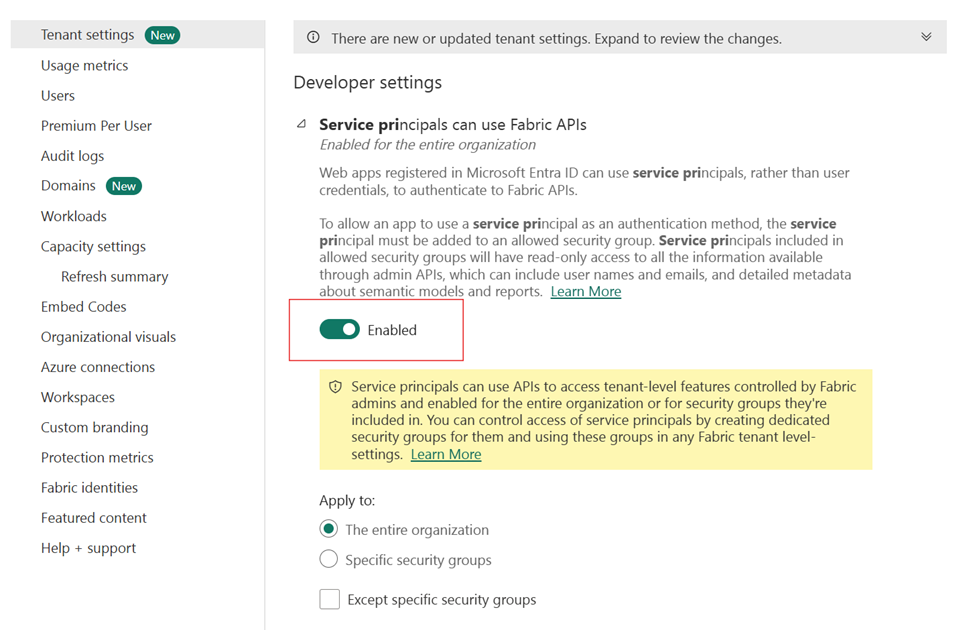Image resolution: width=975 pixels, height=630 pixels.
Task: Click the info icon in the notification banner
Action: point(313,38)
